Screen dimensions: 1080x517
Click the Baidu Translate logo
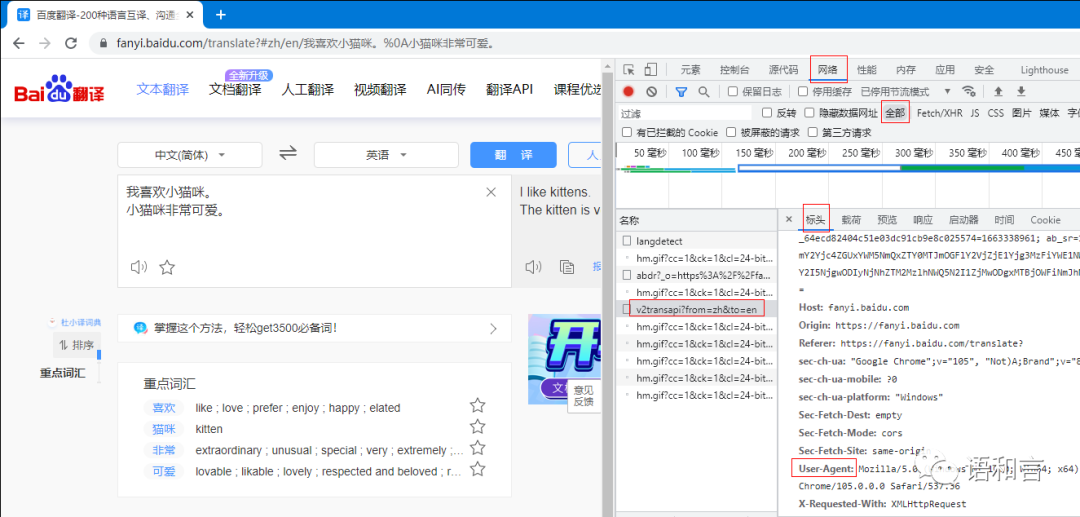click(x=59, y=89)
